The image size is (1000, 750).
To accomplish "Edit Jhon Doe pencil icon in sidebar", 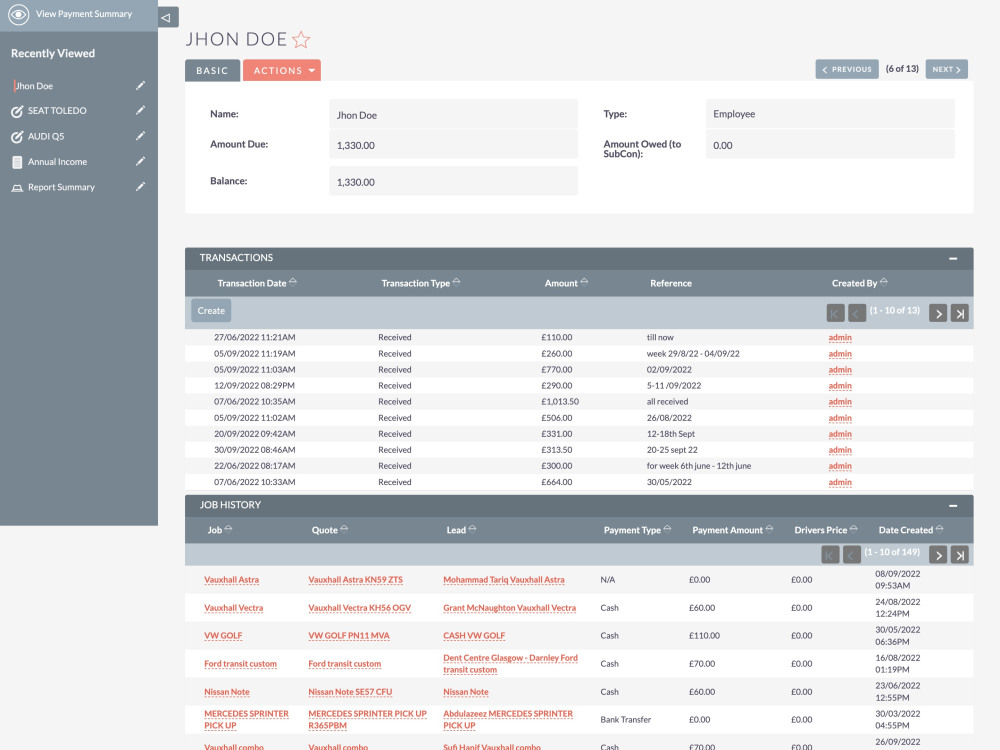I will pos(140,85).
